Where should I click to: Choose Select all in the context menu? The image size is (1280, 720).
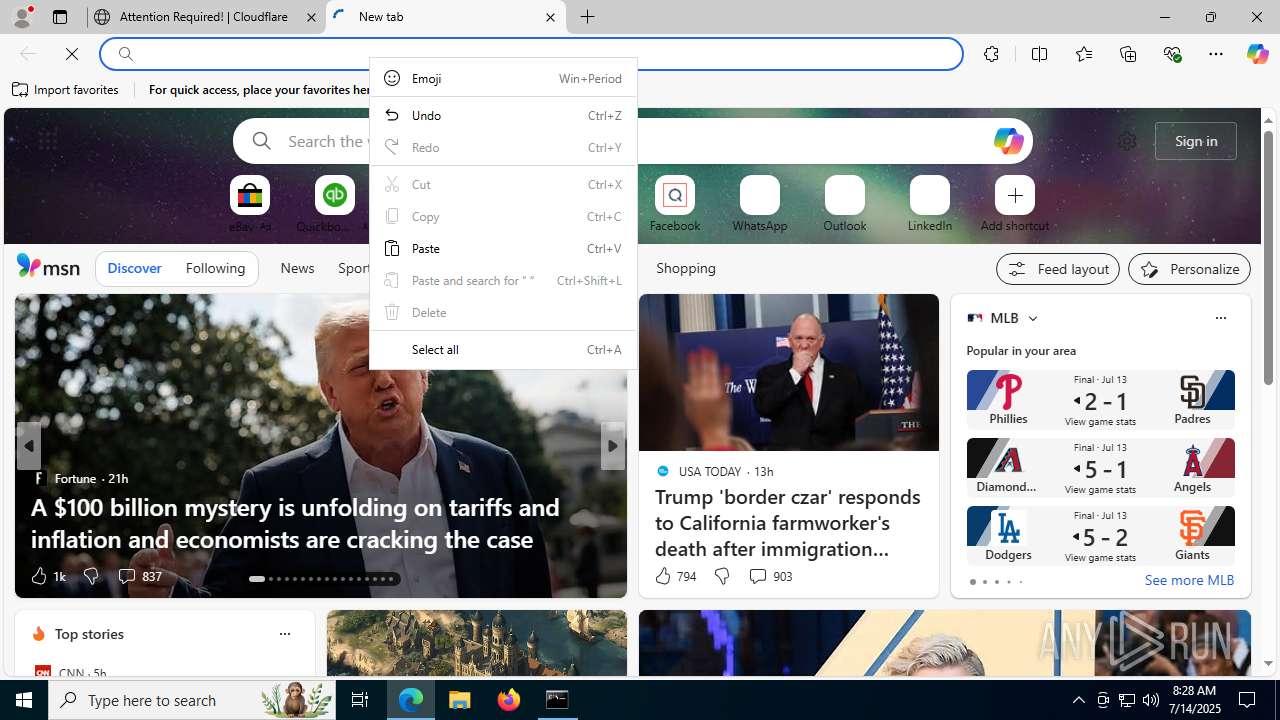coord(503,349)
